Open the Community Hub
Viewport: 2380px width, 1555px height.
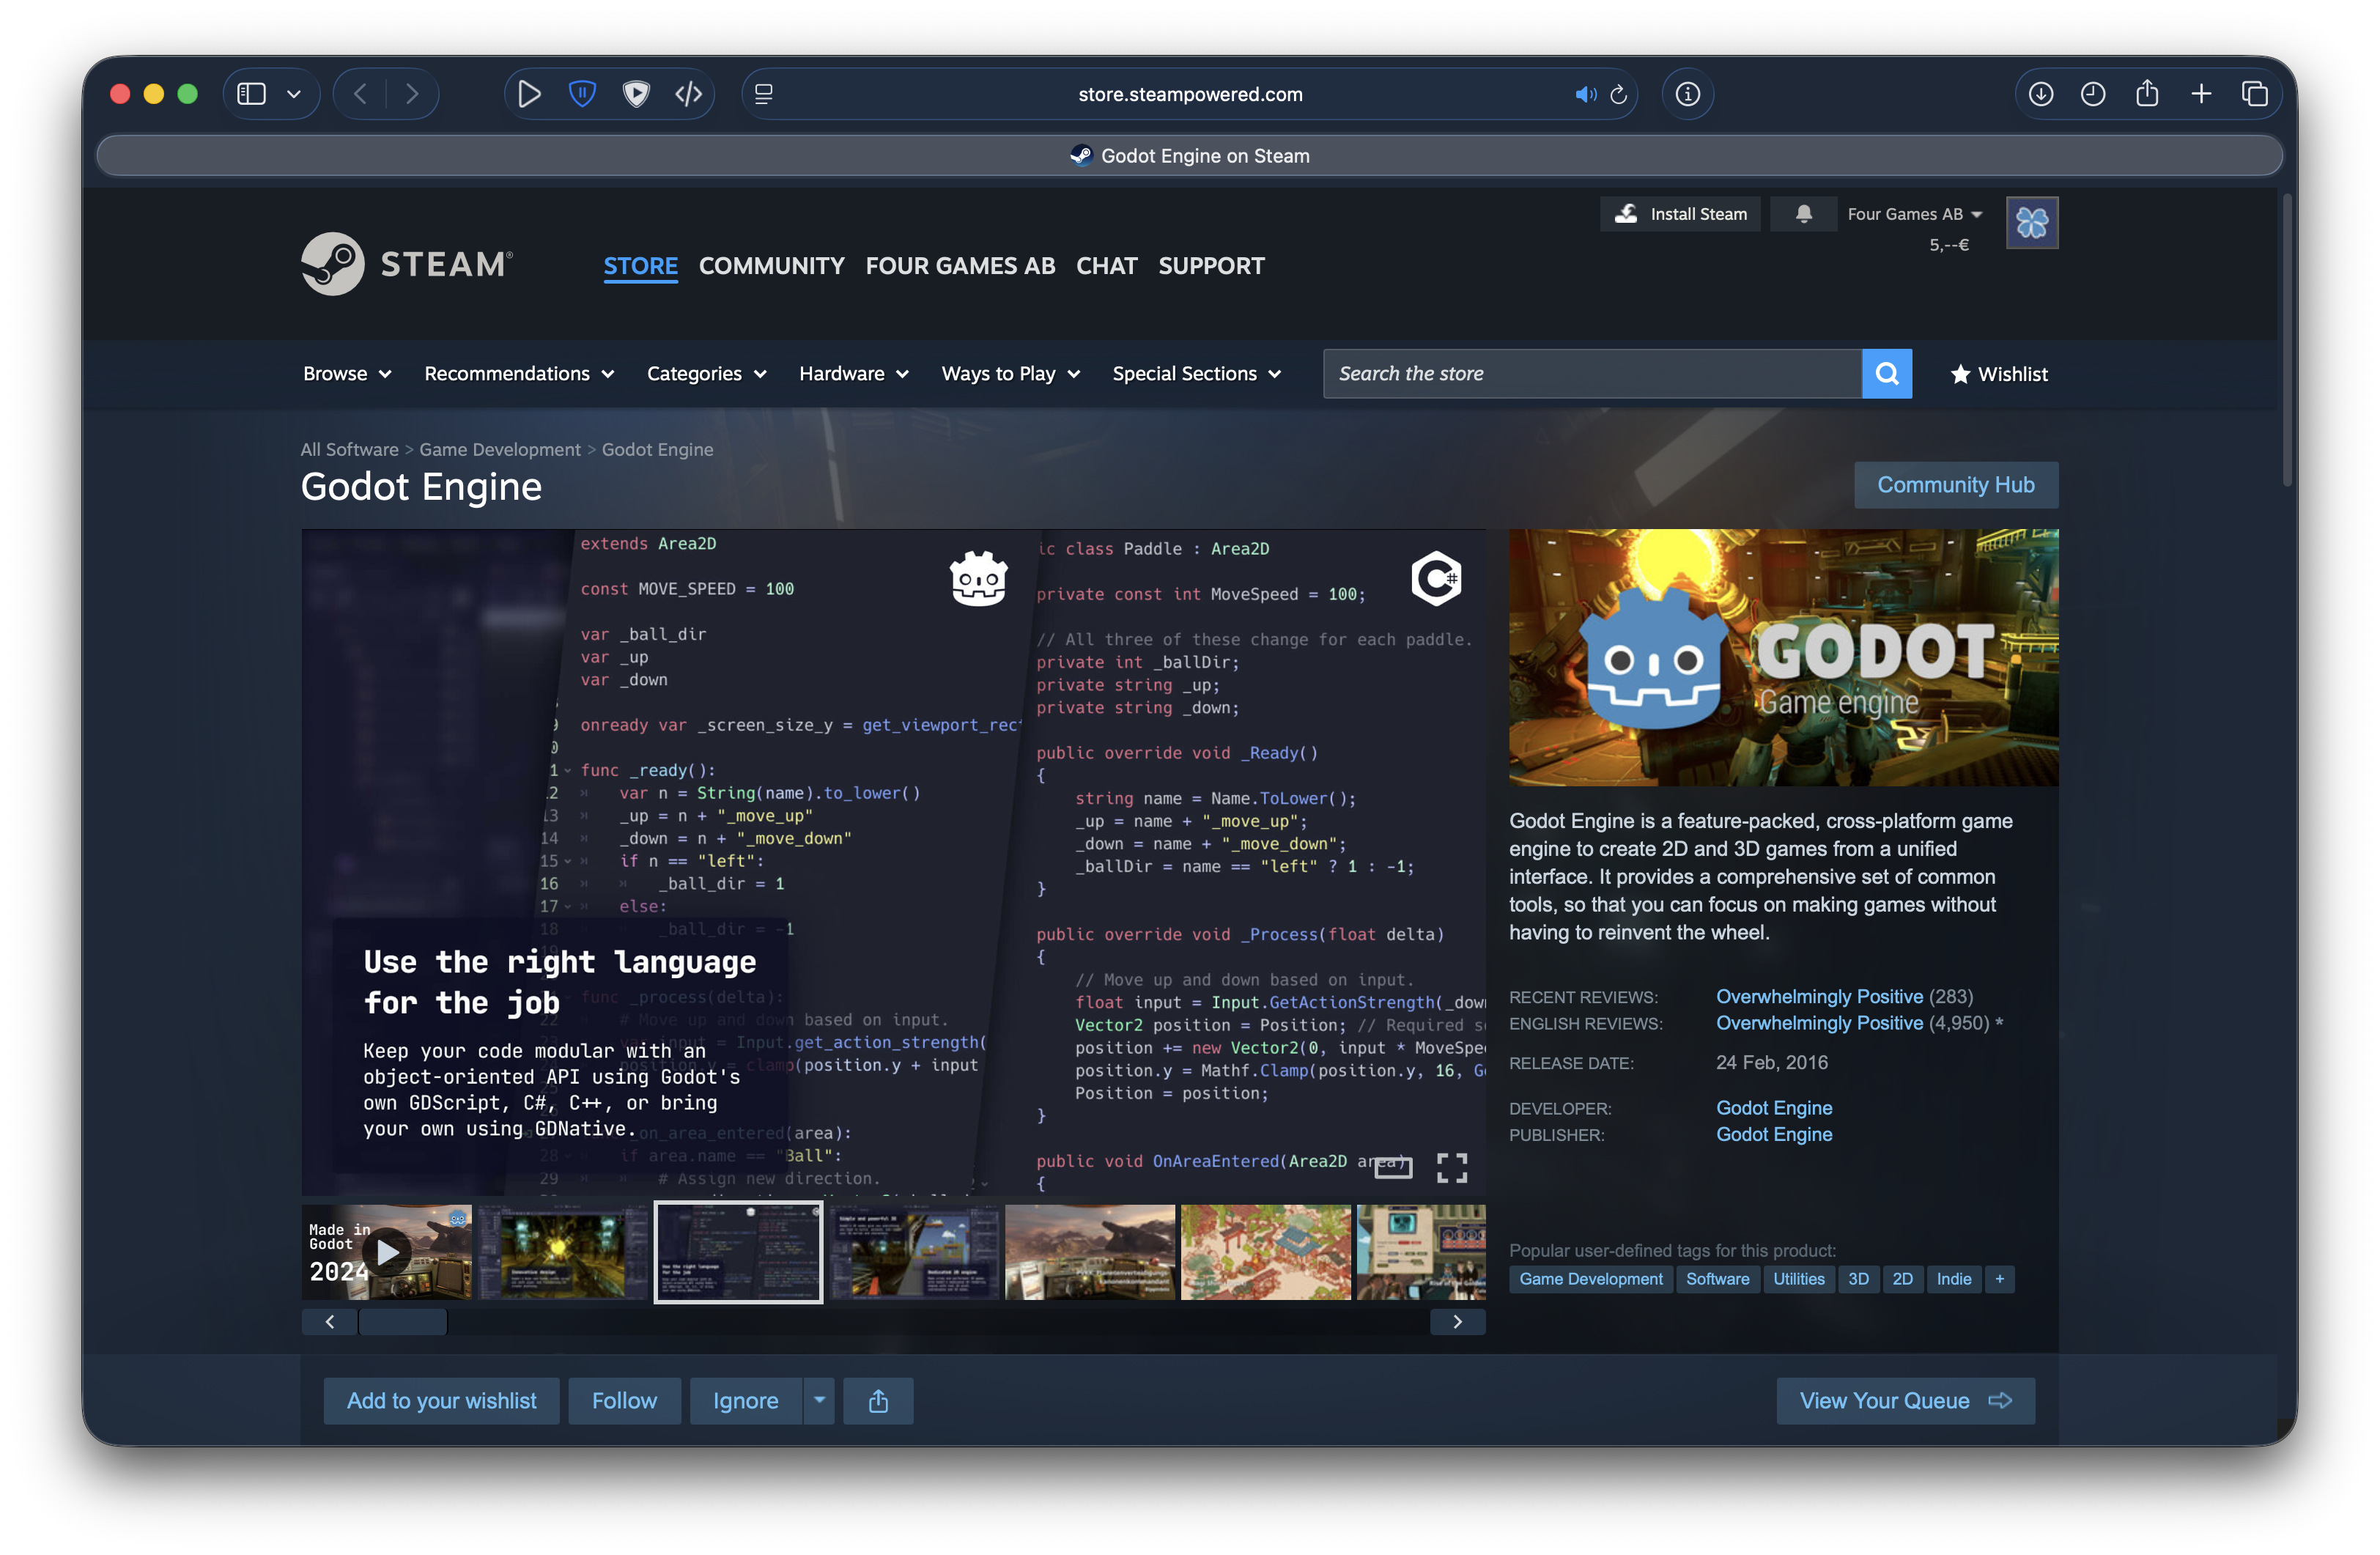pyautogui.click(x=1956, y=485)
